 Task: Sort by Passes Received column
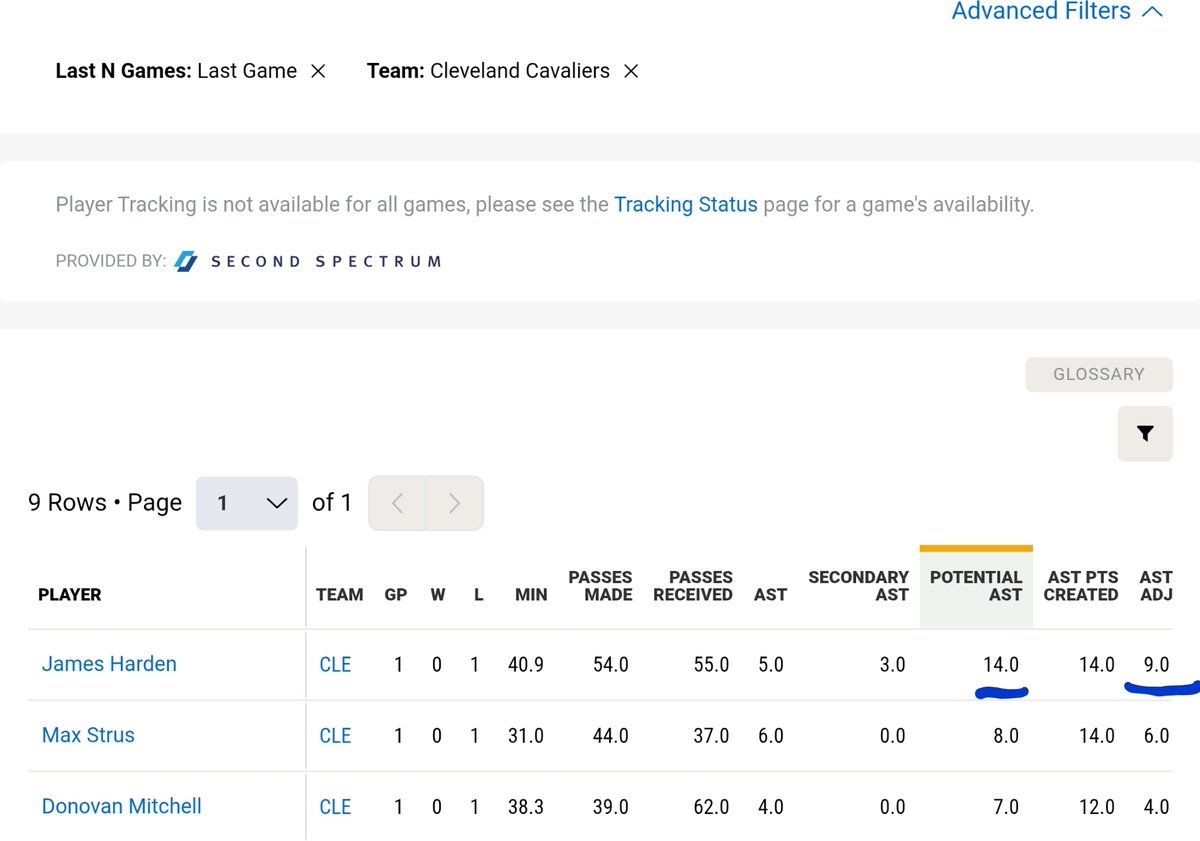[693, 586]
